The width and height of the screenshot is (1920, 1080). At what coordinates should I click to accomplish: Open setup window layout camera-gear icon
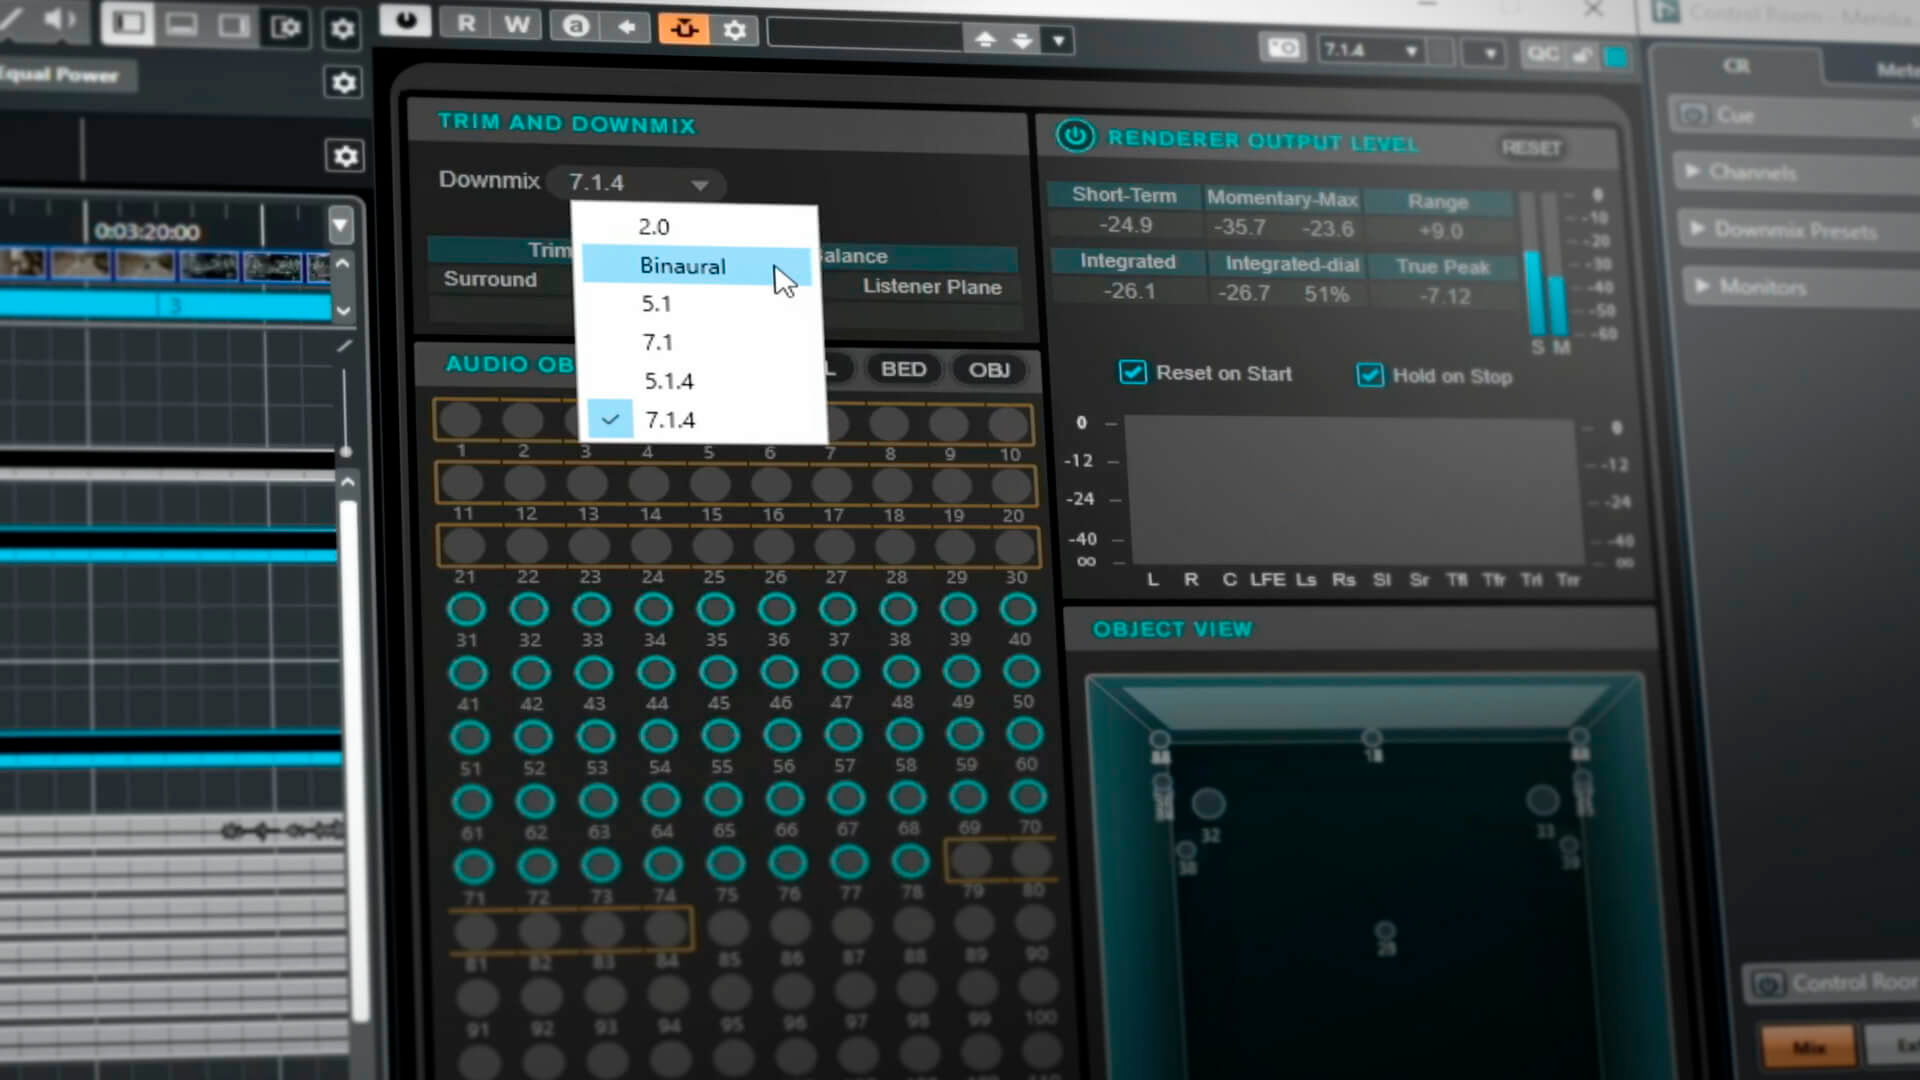tap(287, 26)
